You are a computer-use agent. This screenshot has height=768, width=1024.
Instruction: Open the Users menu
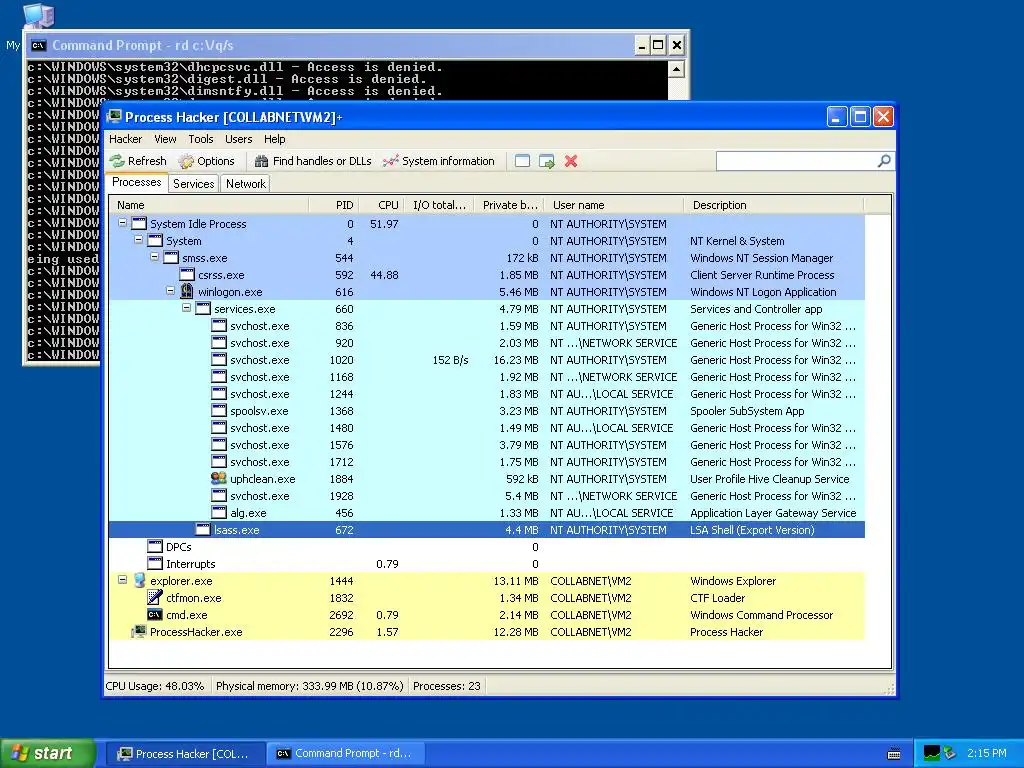point(238,139)
